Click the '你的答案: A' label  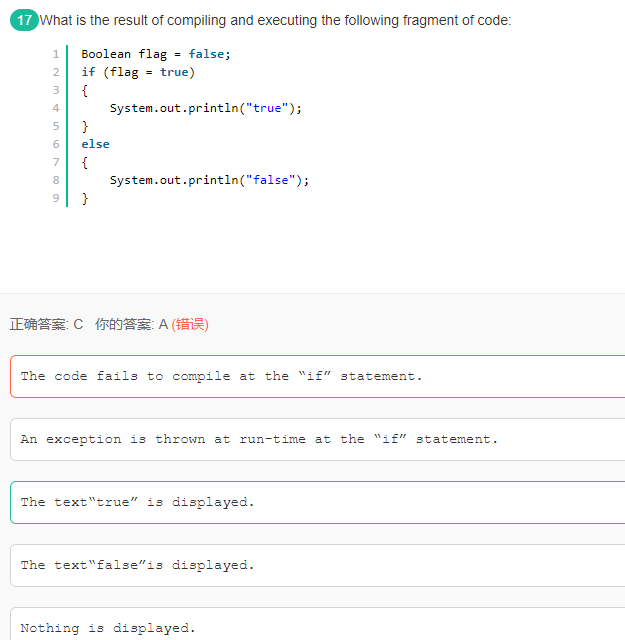click(131, 324)
